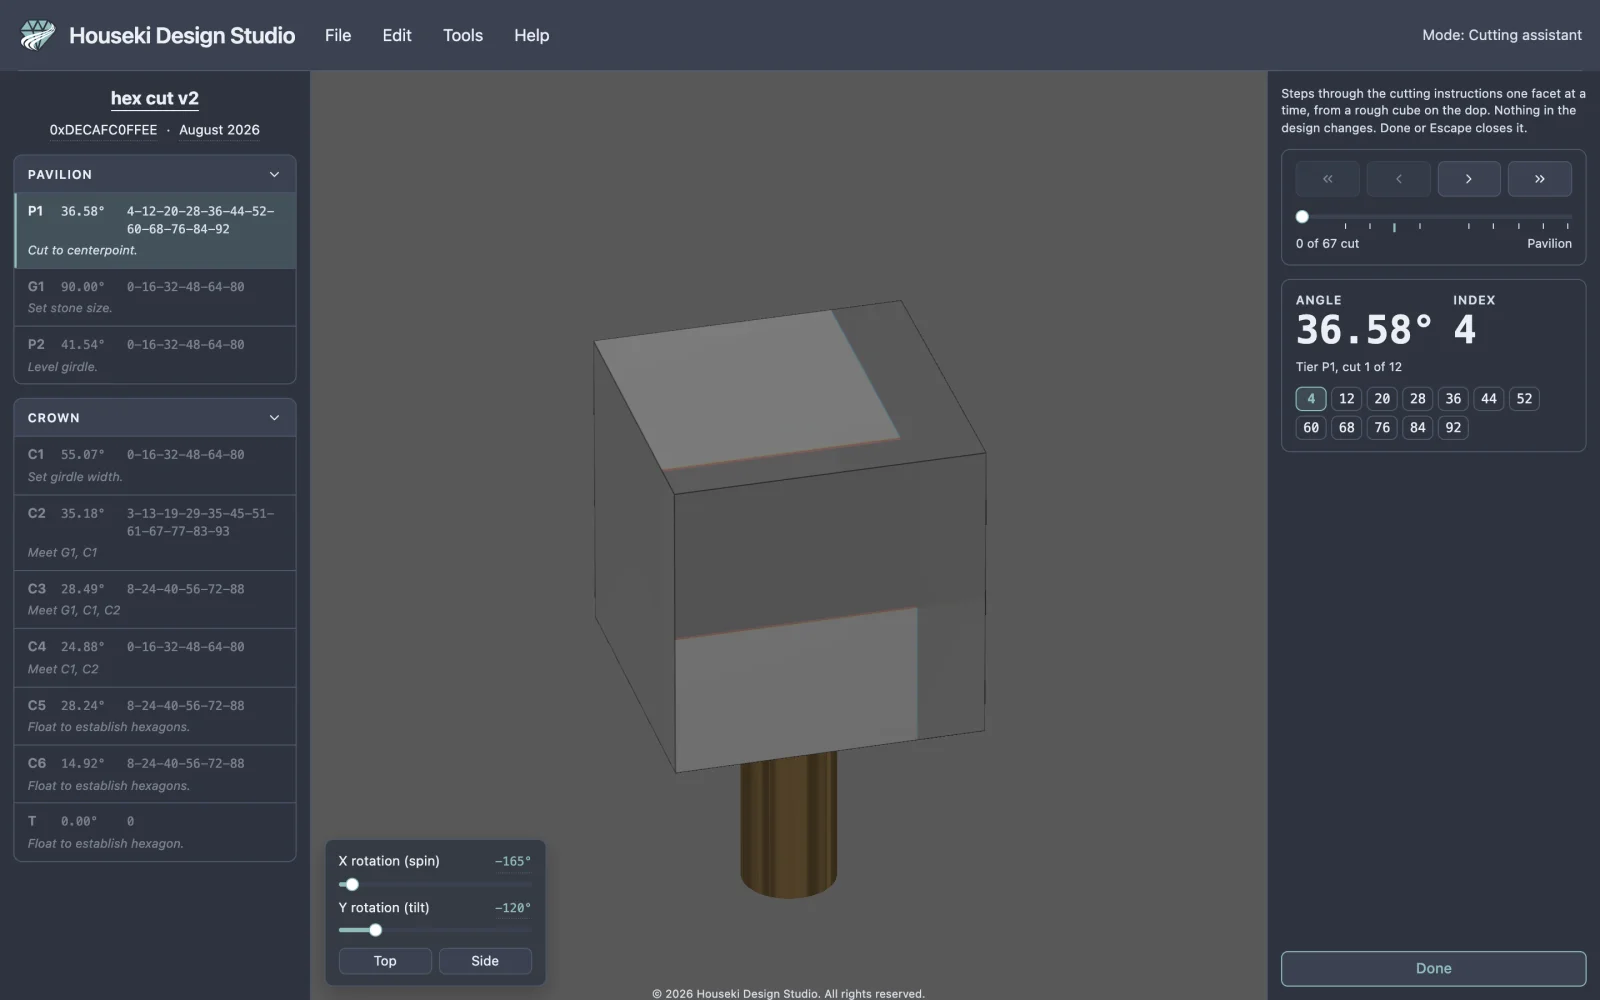This screenshot has width=1600, height=1000.
Task: Open the Edit menu
Action: pyautogui.click(x=397, y=35)
